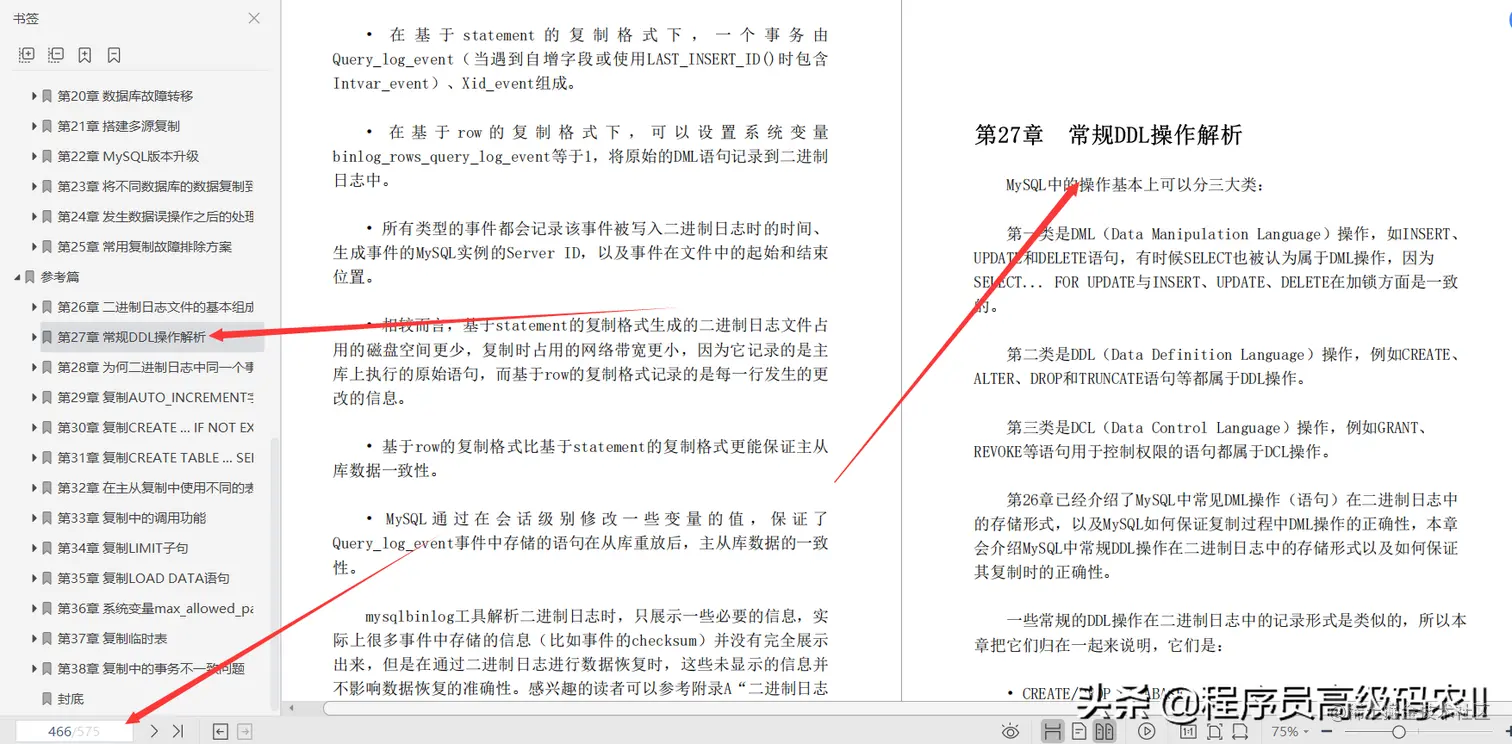The image size is (1512, 744).
Task: Enable two-page side-by-side view
Action: click(1106, 730)
